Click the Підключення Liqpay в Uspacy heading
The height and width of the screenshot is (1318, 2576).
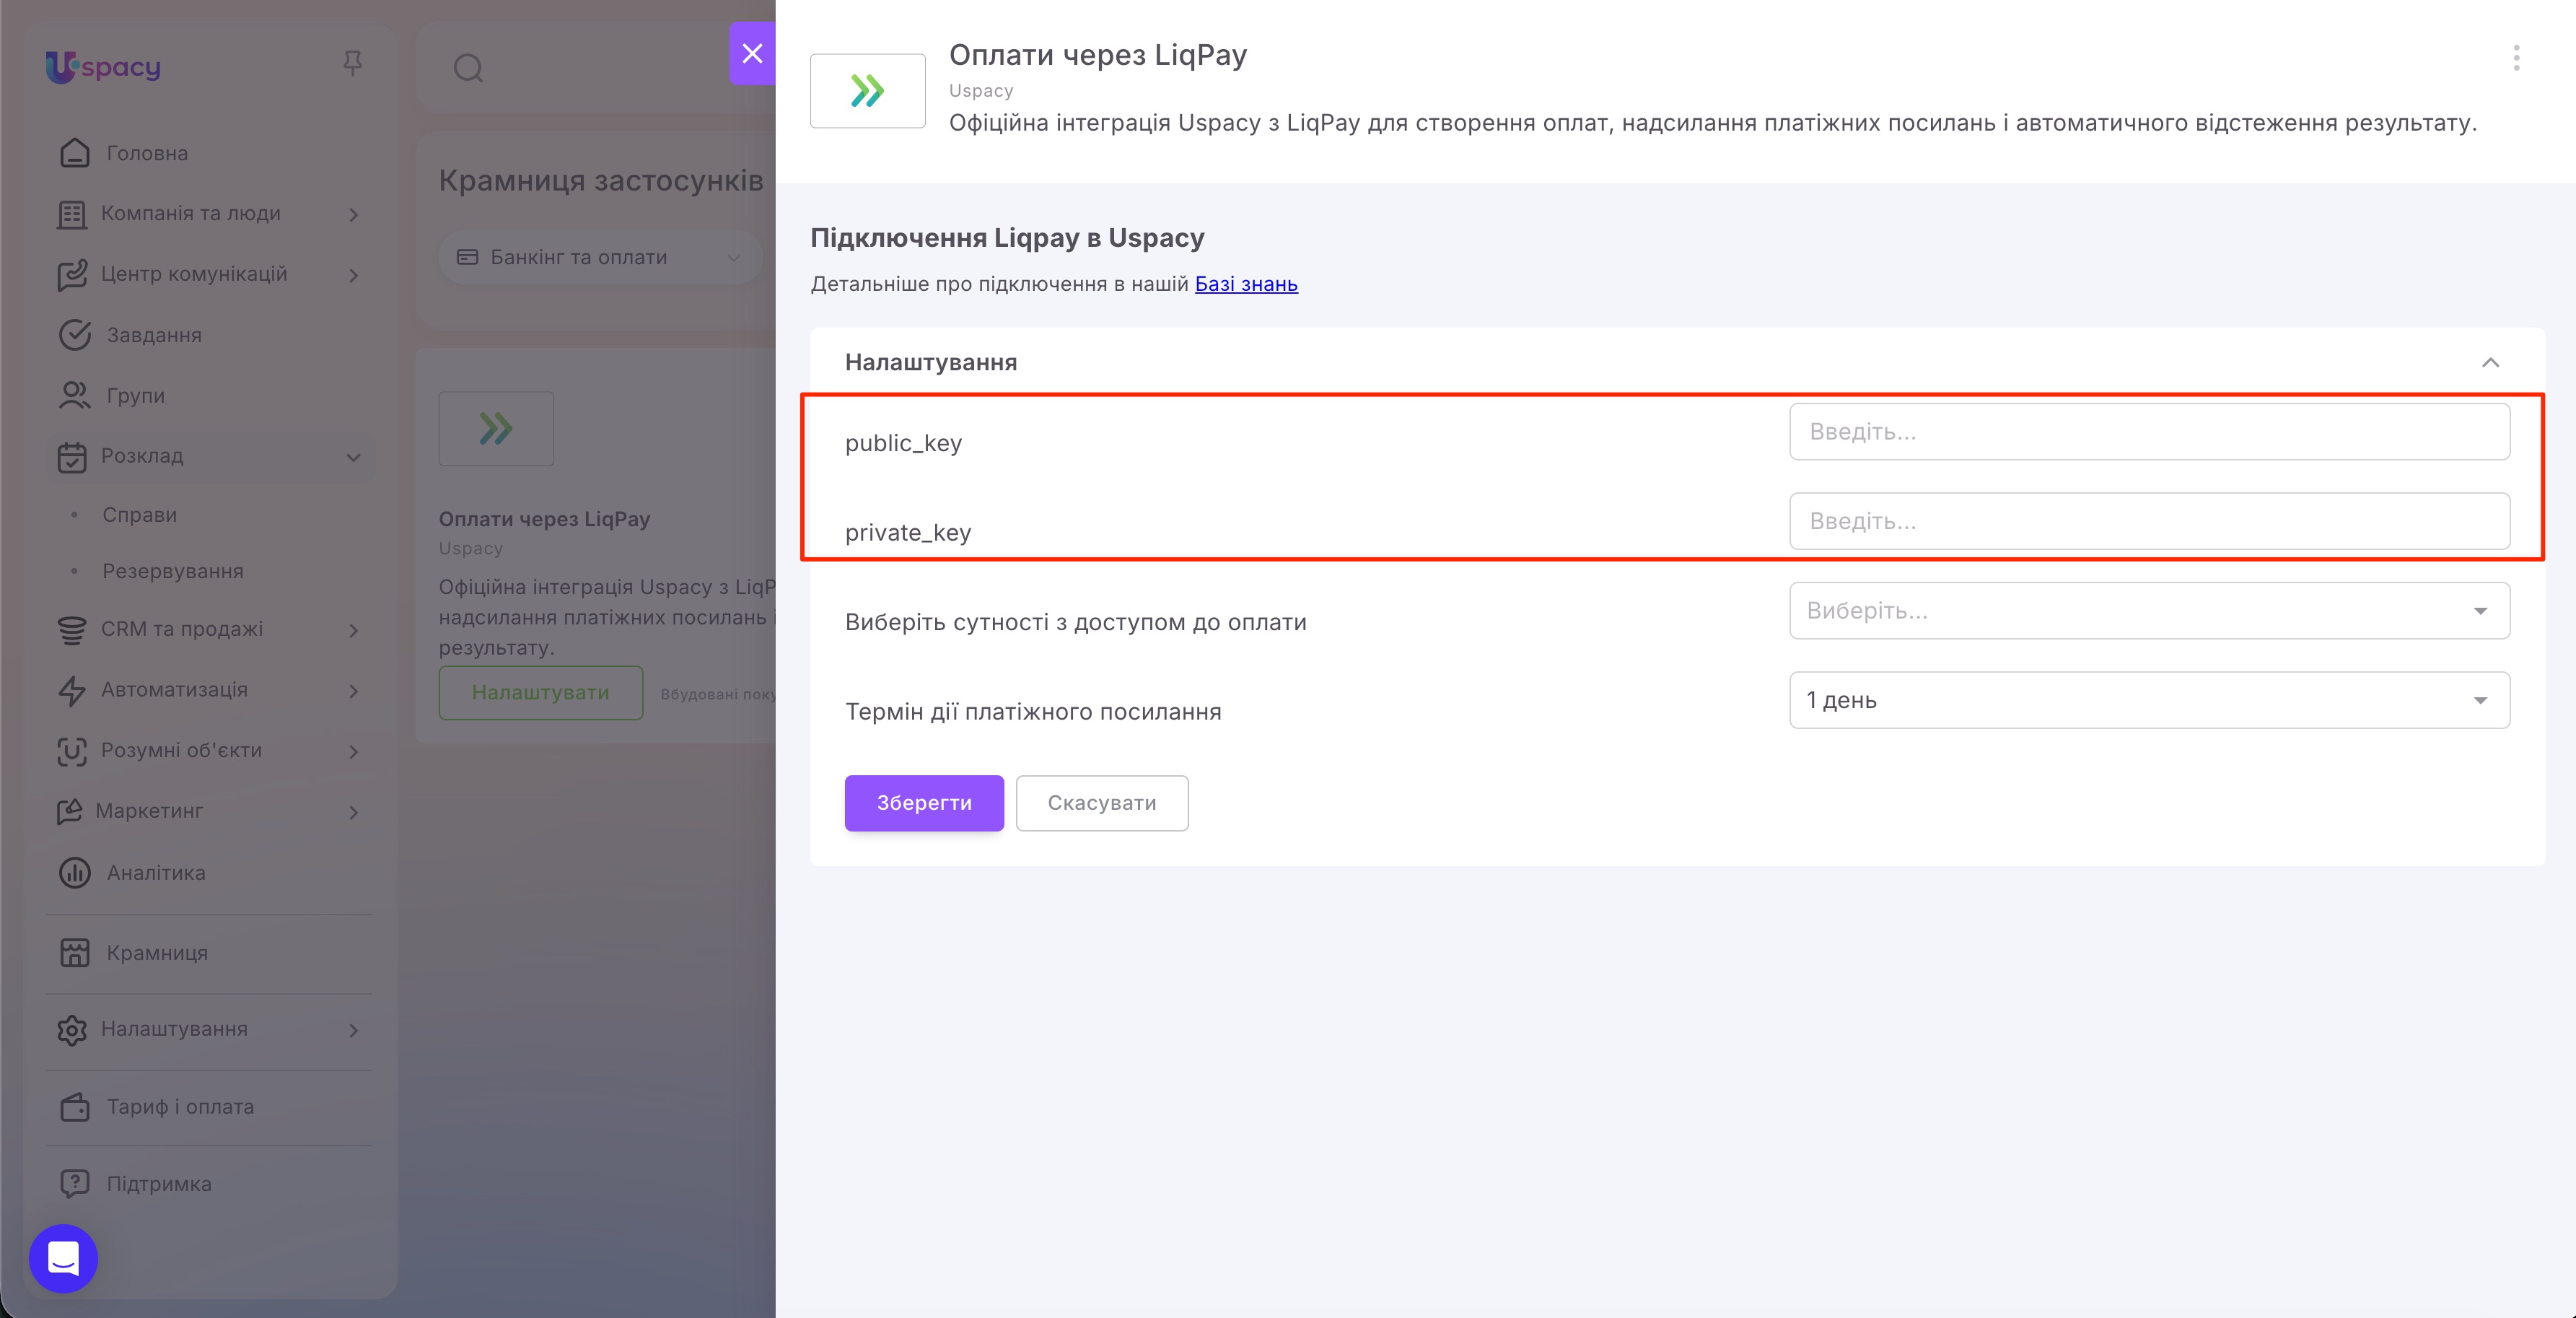1007,238
